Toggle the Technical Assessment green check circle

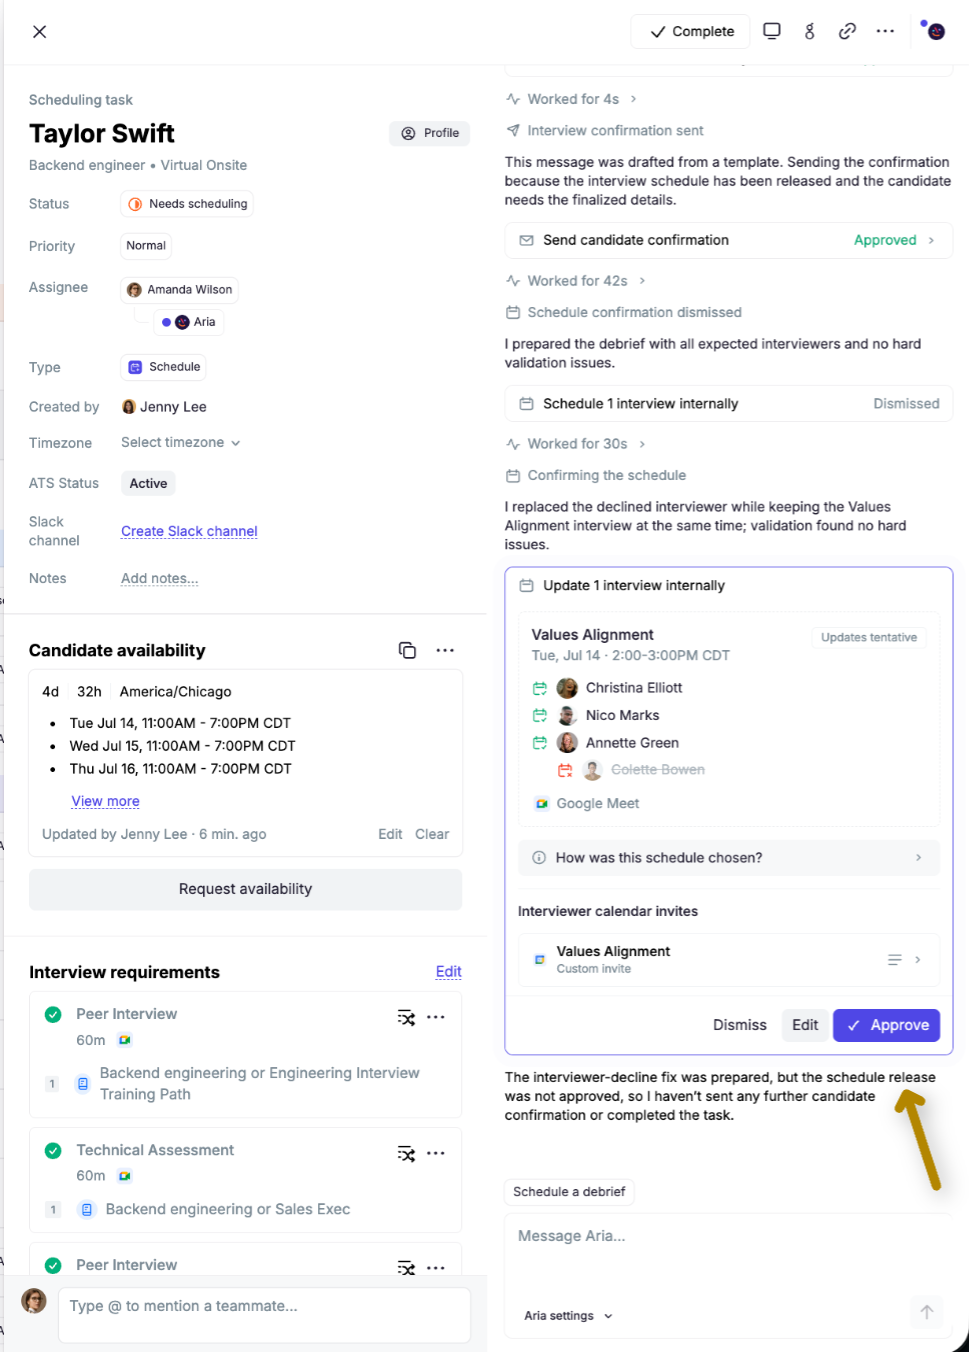click(x=53, y=1151)
